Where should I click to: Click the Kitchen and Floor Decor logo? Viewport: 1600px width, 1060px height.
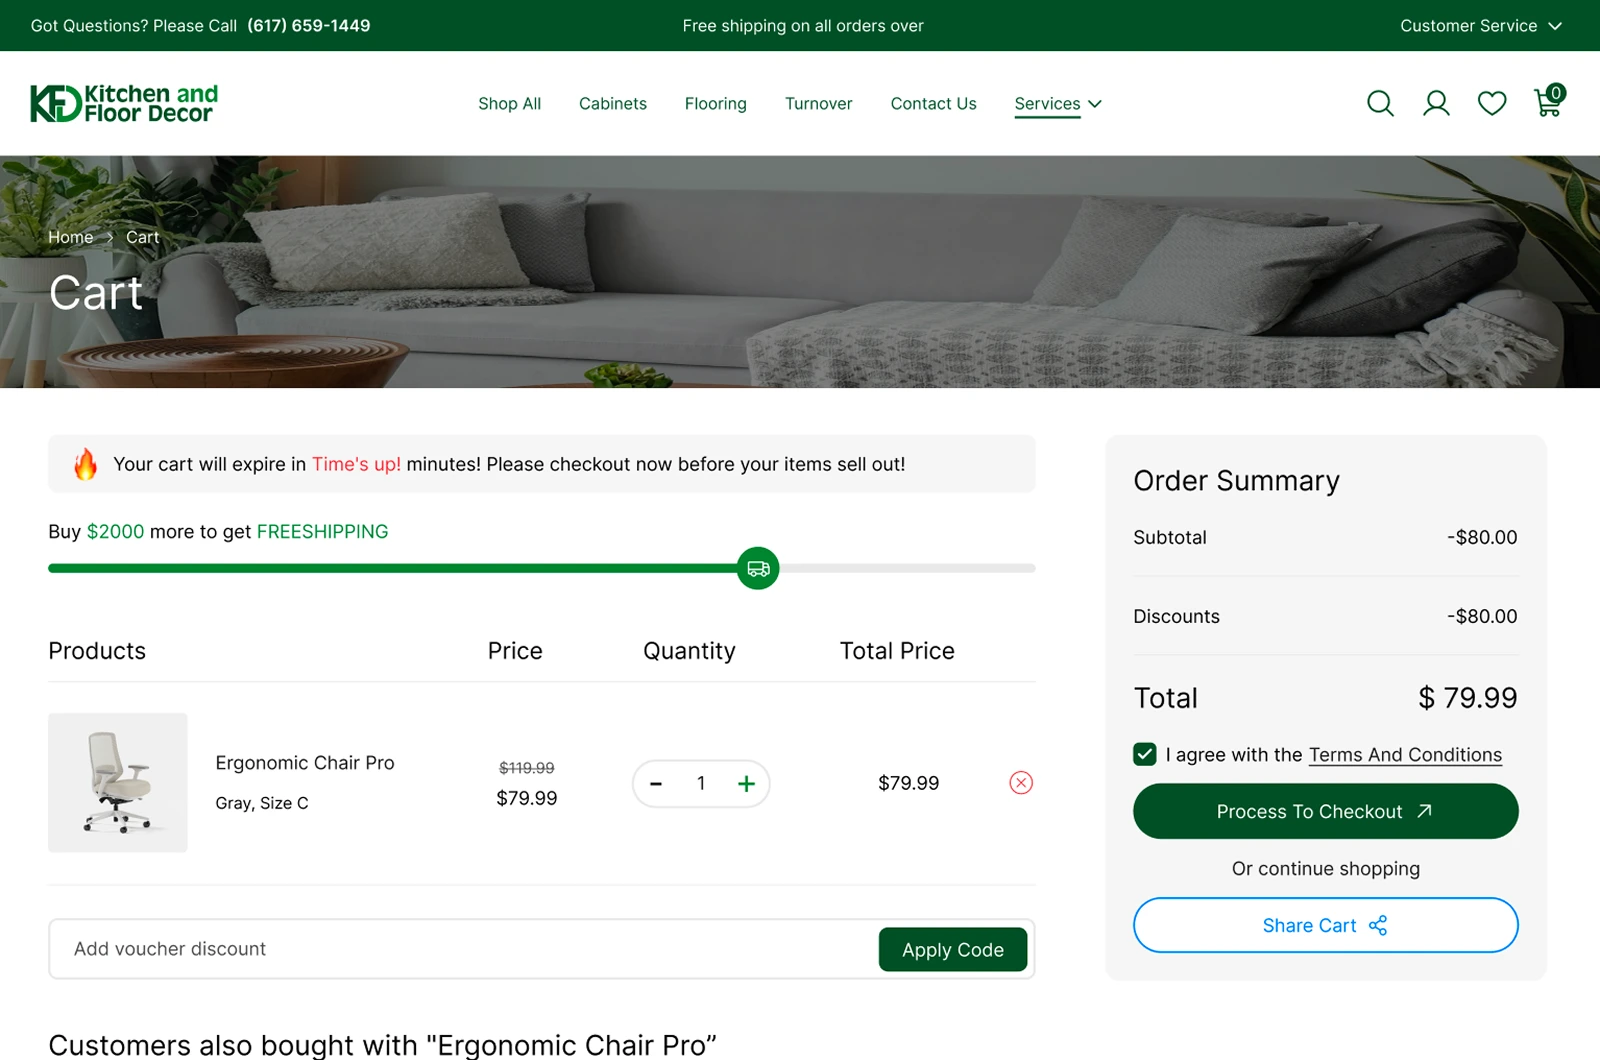click(x=124, y=103)
